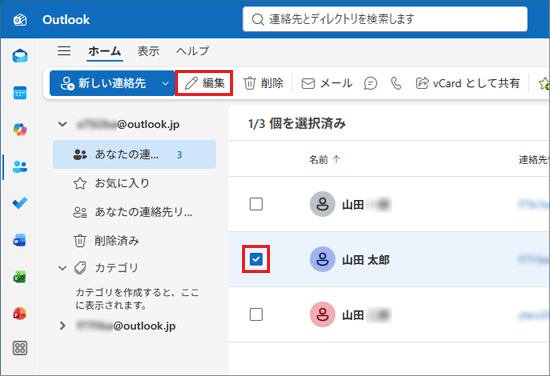Launch Copilot from the left app rail
The width and height of the screenshot is (550, 376).
pyautogui.click(x=20, y=130)
